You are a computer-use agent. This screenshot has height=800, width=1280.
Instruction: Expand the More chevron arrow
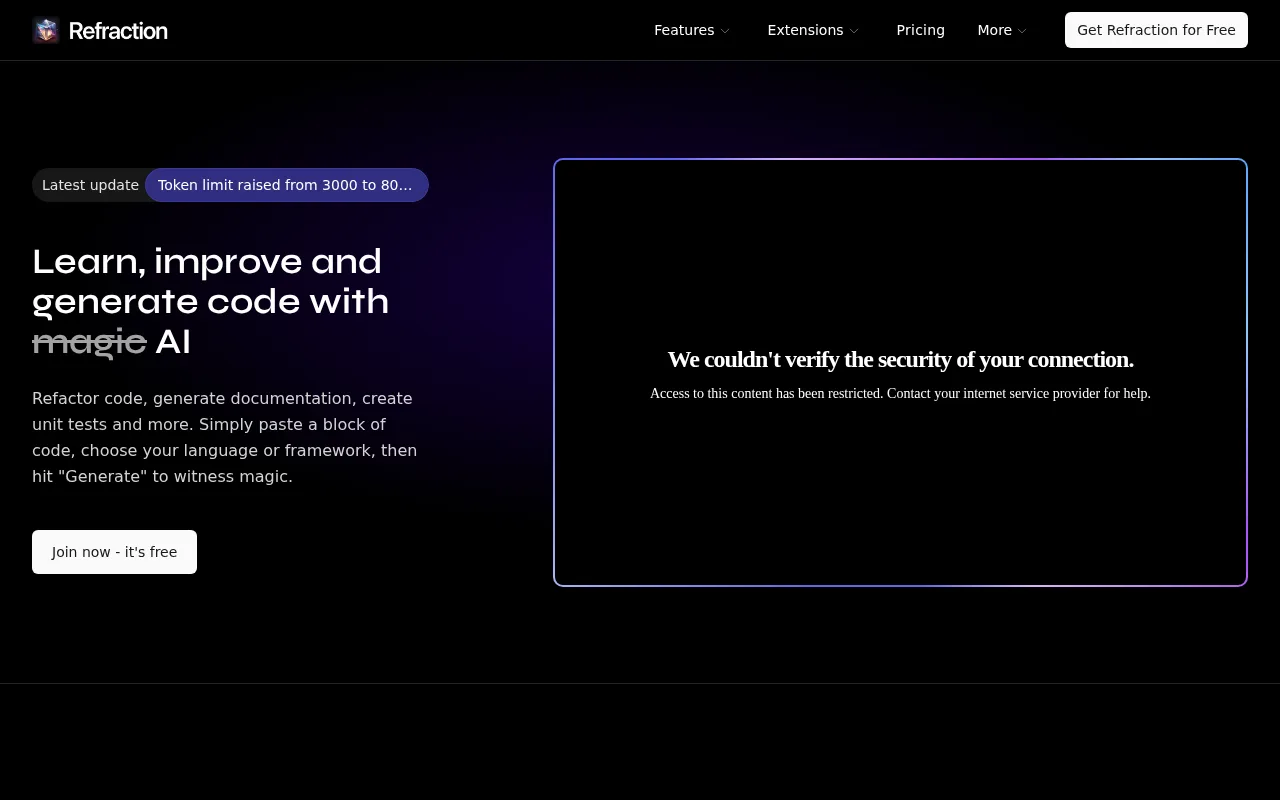[x=1022, y=31]
